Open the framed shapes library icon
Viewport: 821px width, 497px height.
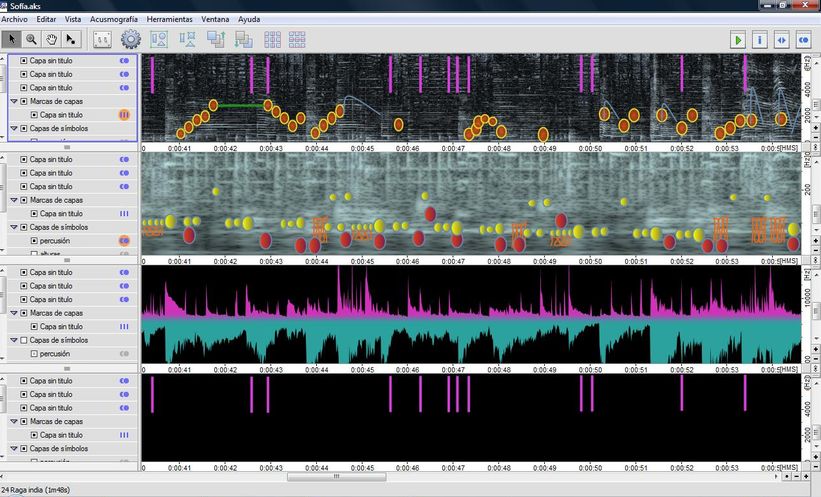159,39
